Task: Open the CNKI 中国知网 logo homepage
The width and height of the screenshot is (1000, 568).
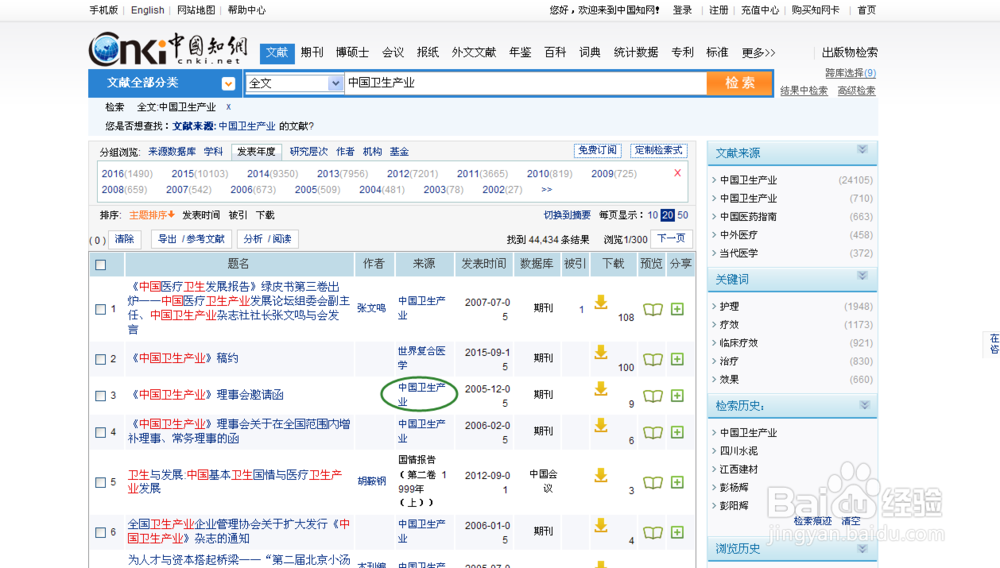Action: (x=168, y=49)
